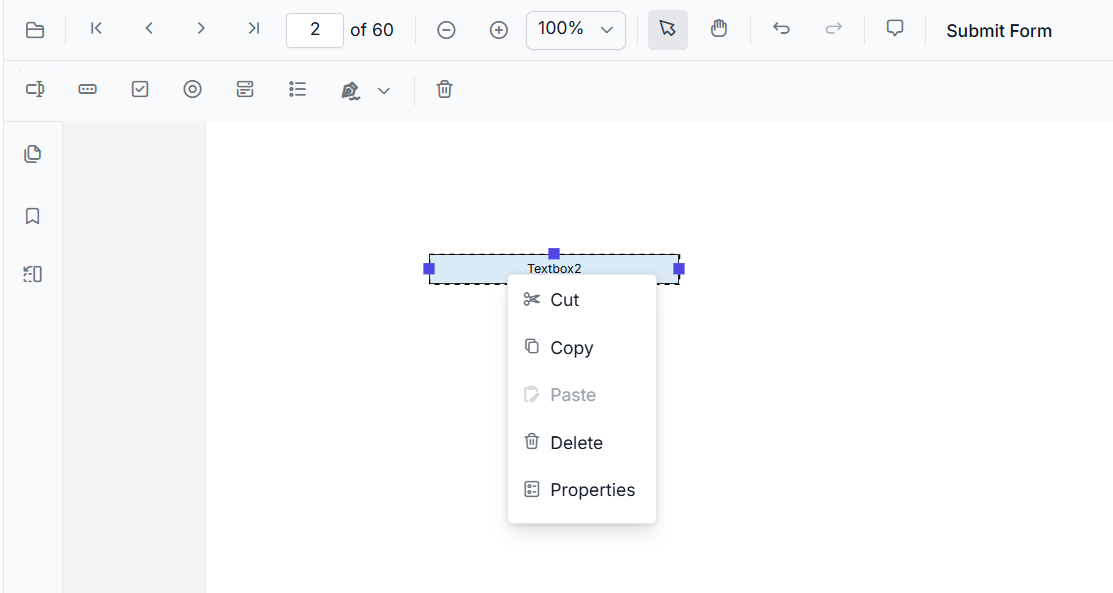This screenshot has height=593, width=1113.
Task: Open the page thumbnails sidebar panel
Action: point(32,153)
